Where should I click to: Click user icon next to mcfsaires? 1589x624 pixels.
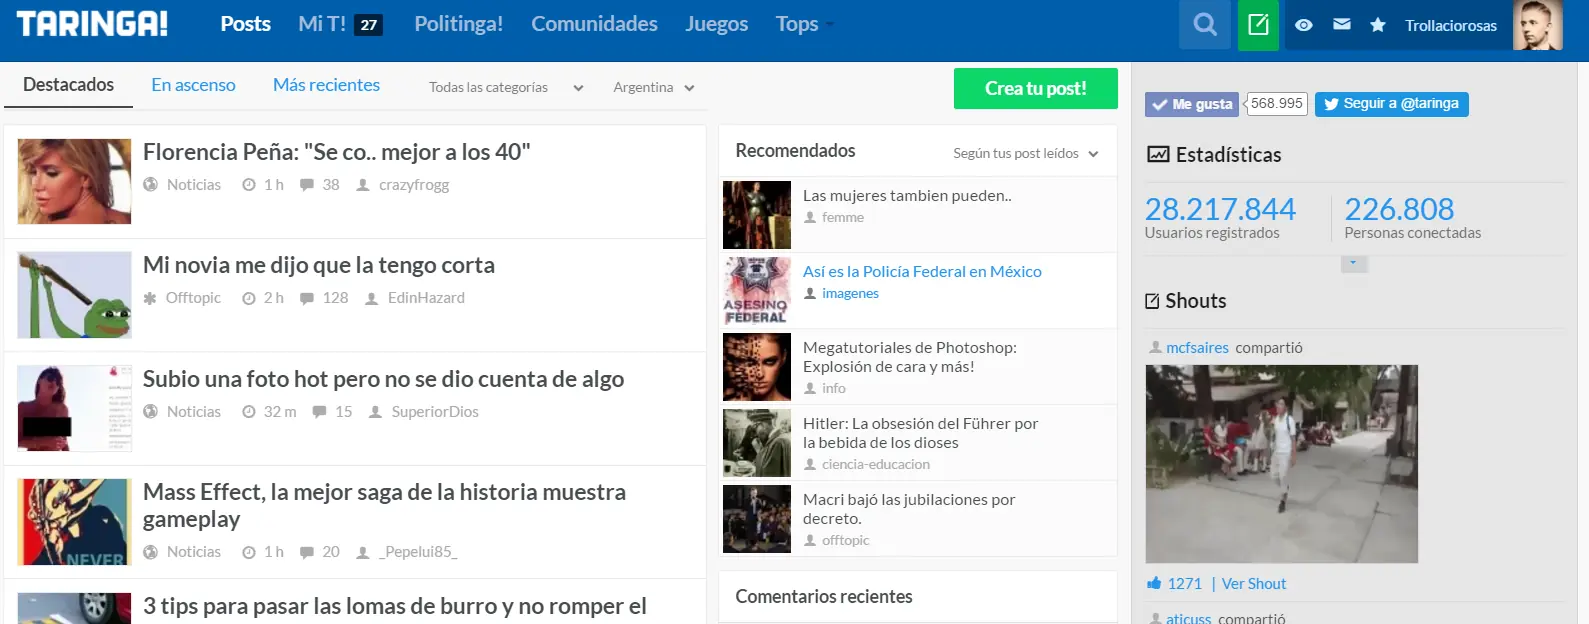coord(1155,347)
